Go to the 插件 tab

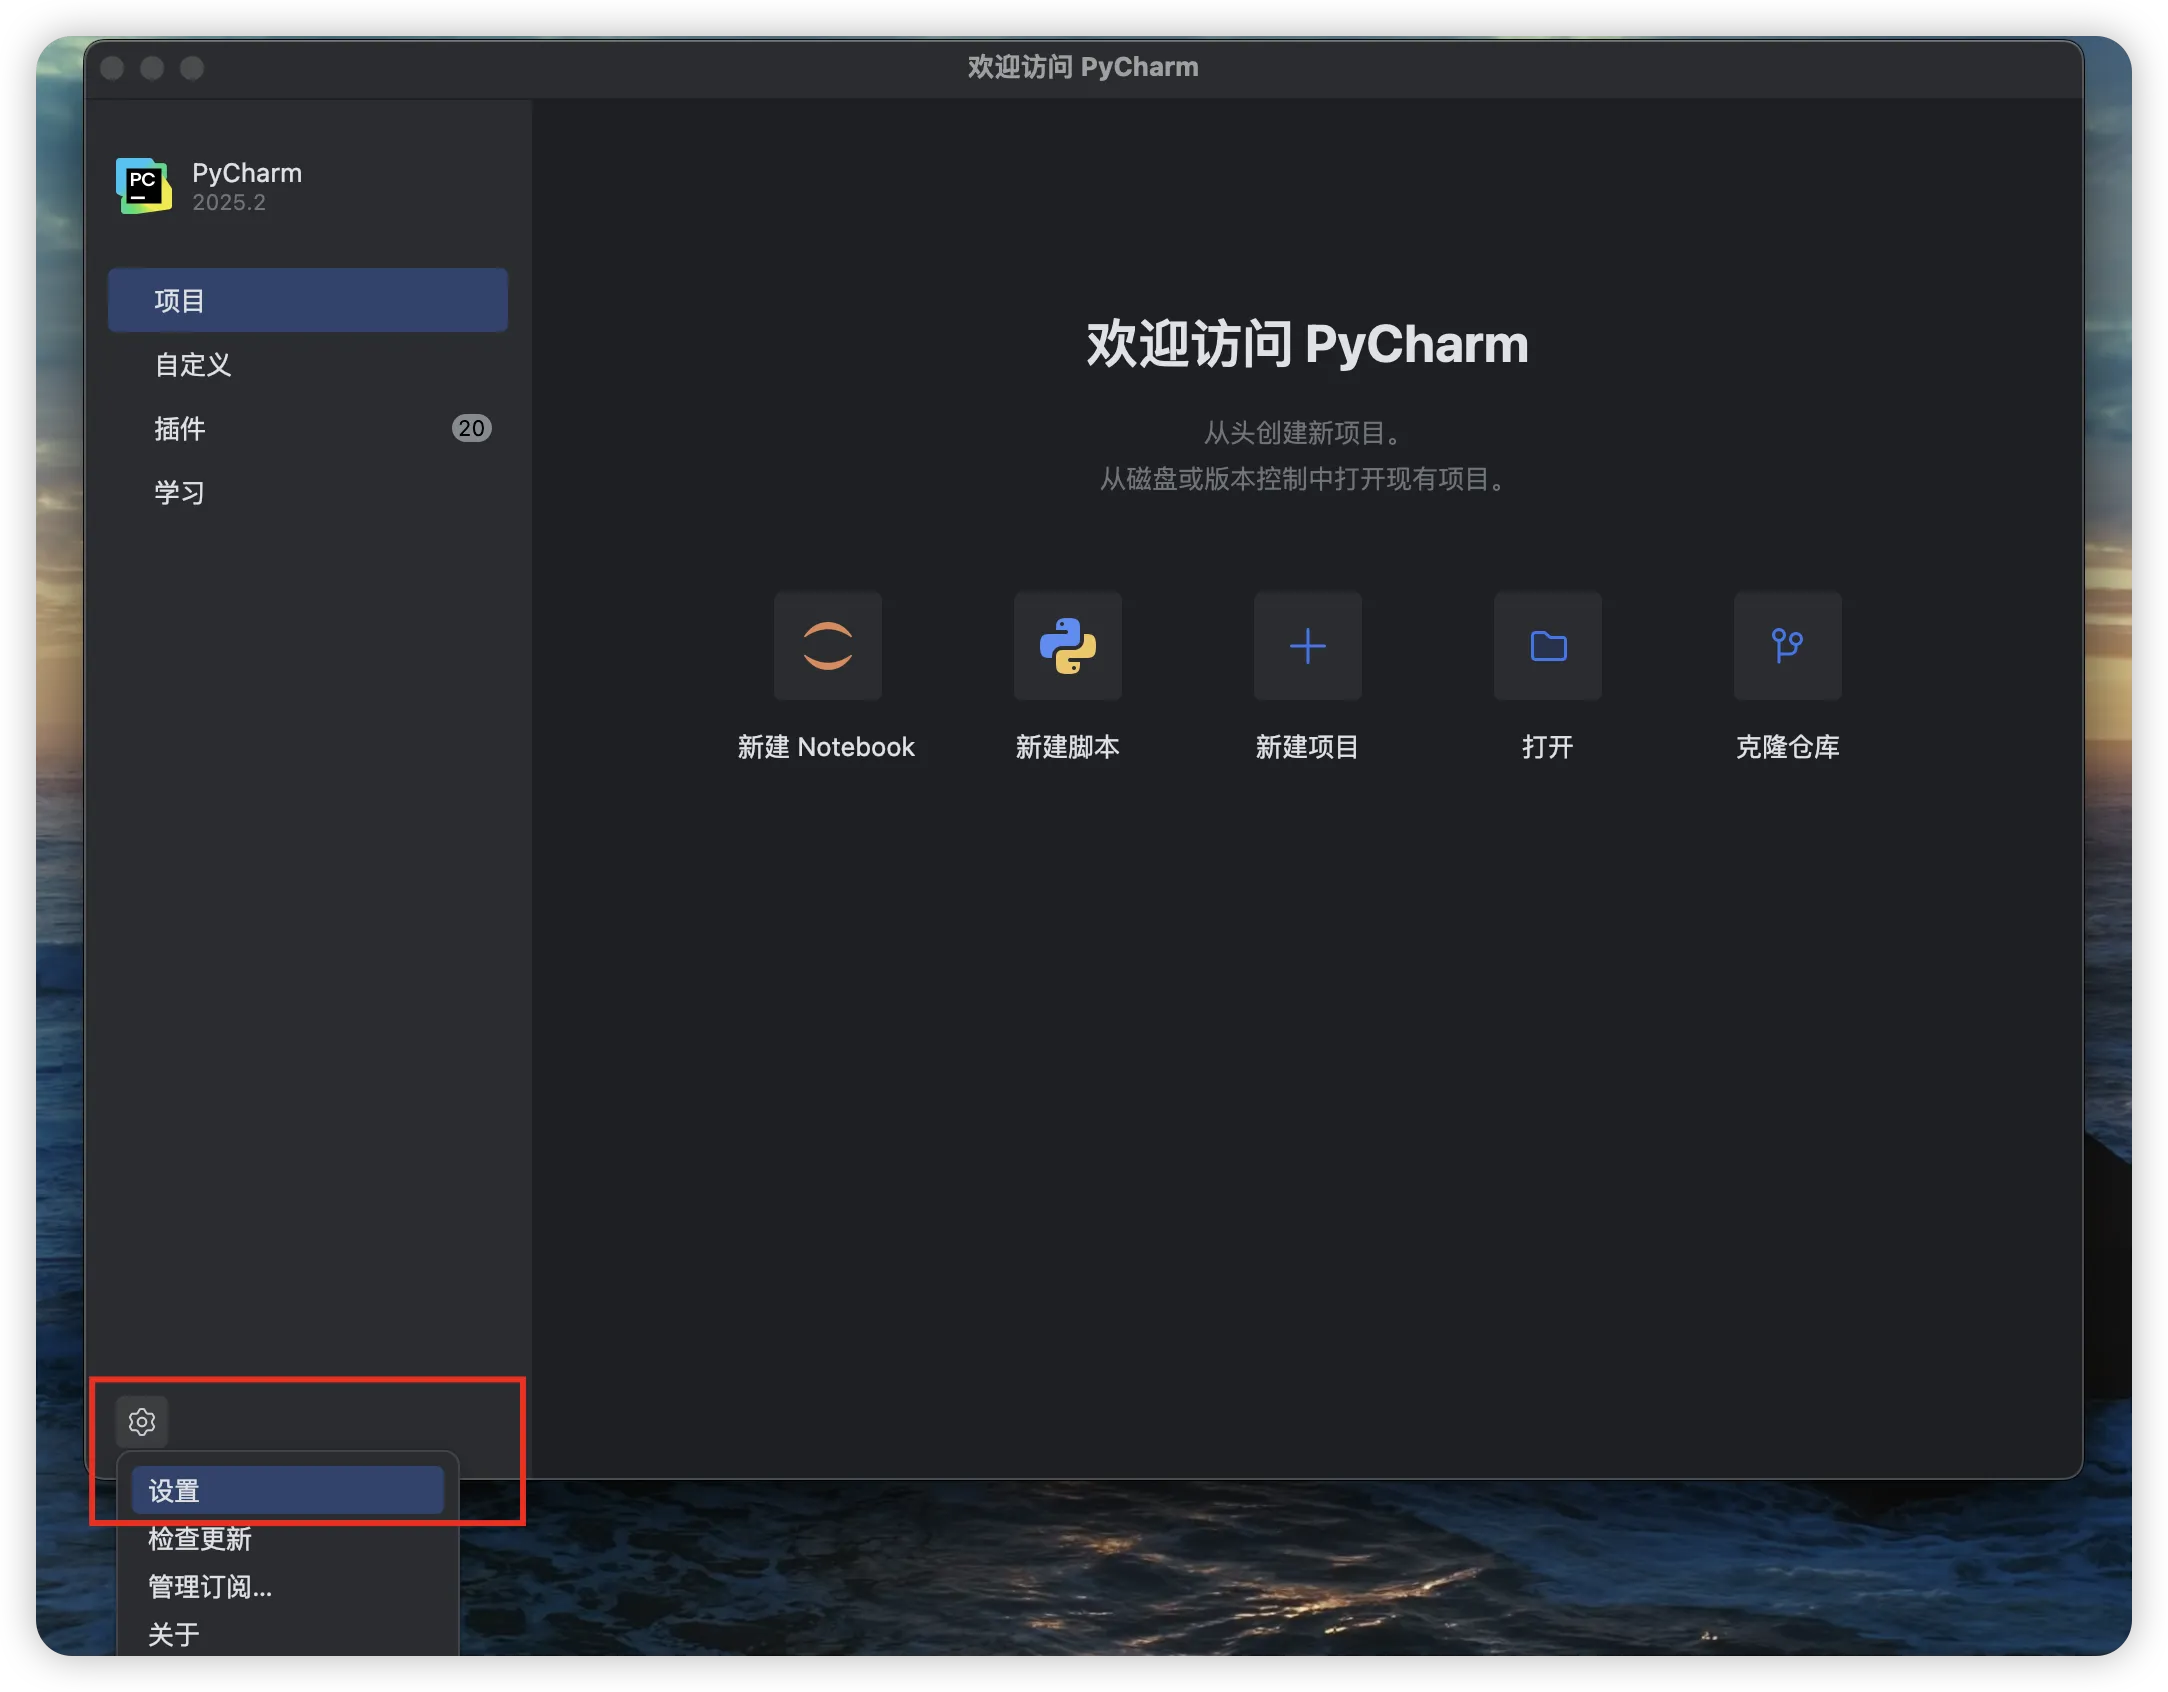coord(180,429)
